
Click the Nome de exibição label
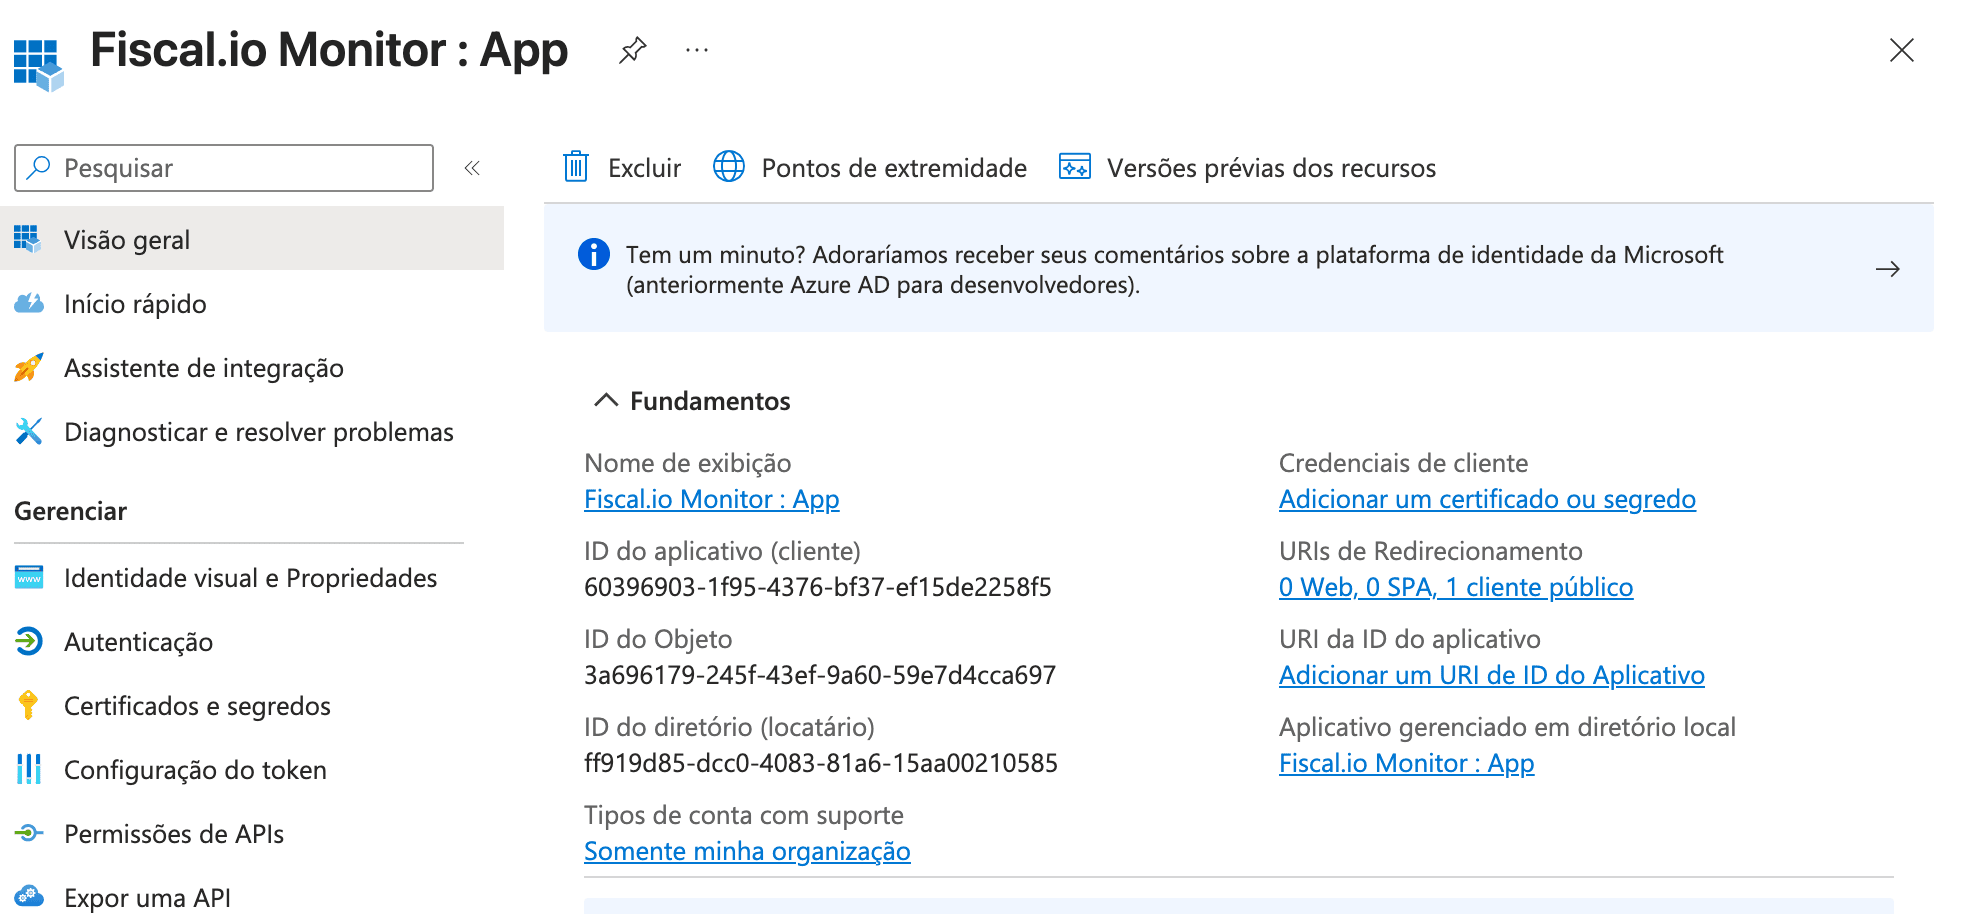click(x=688, y=463)
